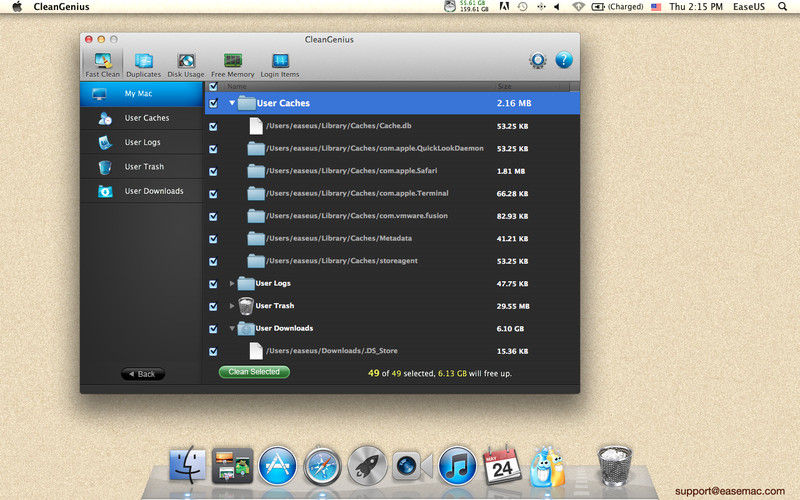Viewport: 800px width, 500px height.
Task: Open the Free Memory tool
Action: click(x=233, y=64)
